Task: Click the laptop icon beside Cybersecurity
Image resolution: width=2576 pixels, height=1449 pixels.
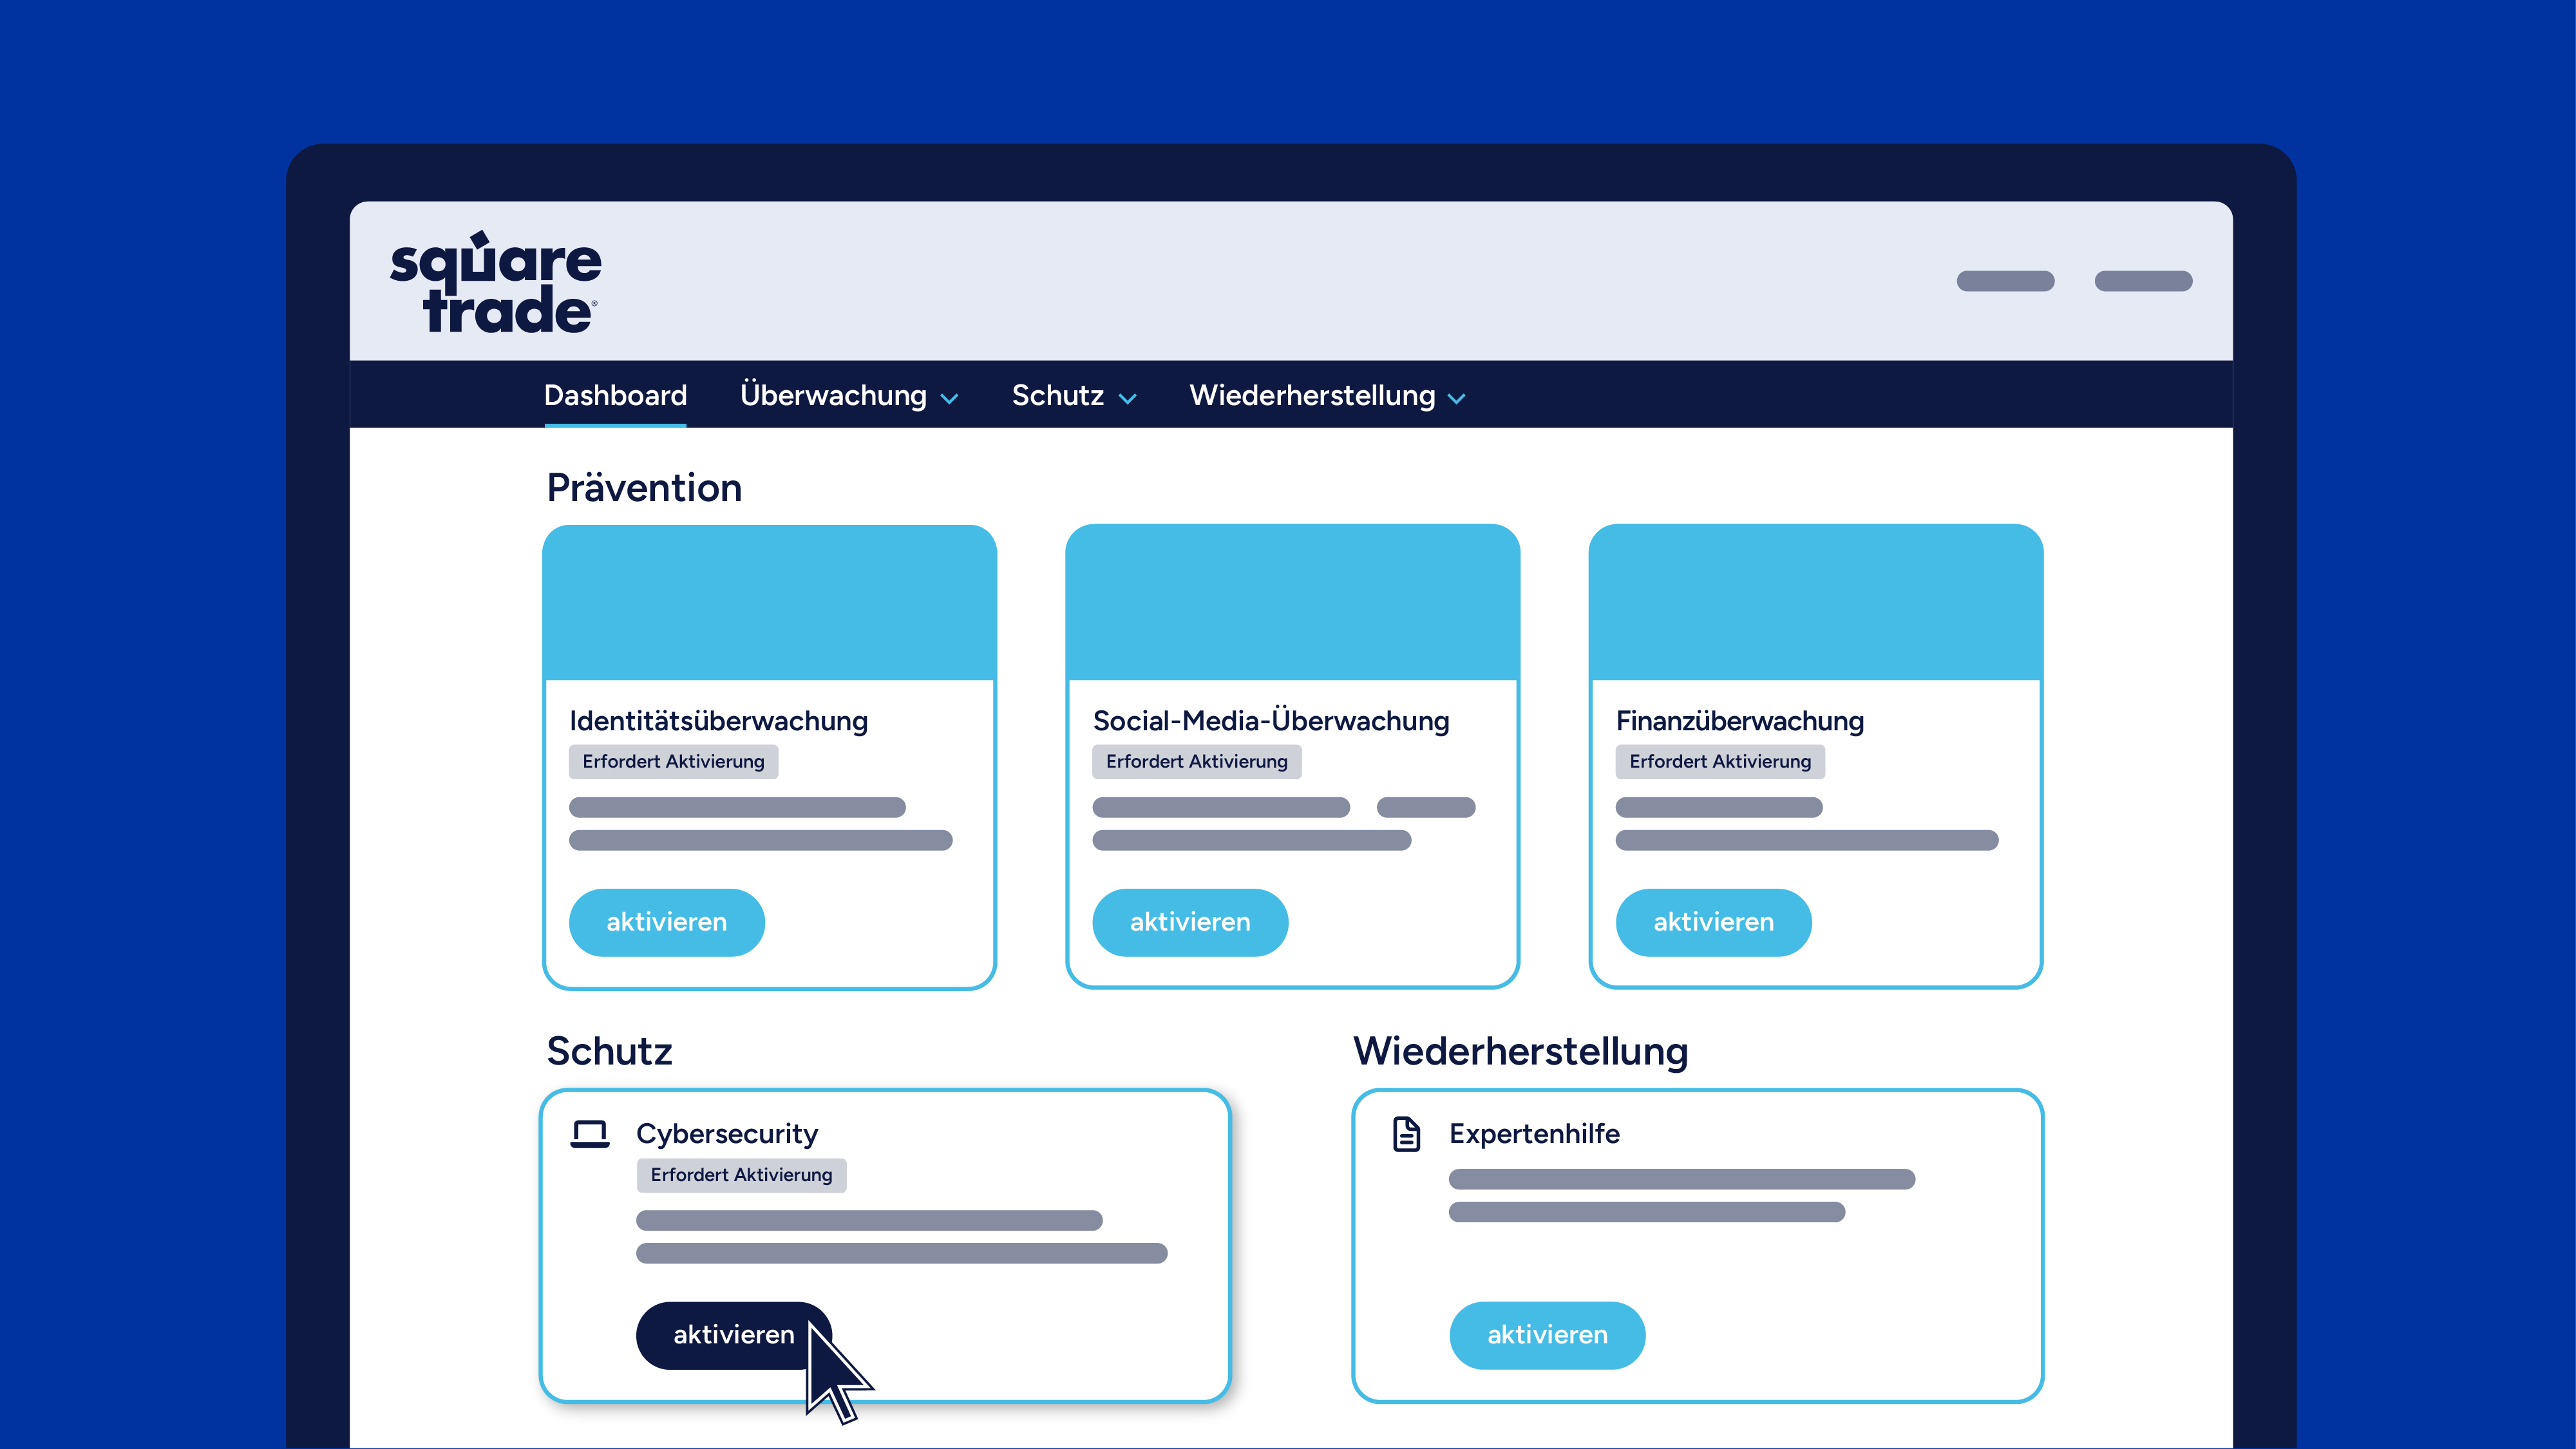Action: point(590,1134)
